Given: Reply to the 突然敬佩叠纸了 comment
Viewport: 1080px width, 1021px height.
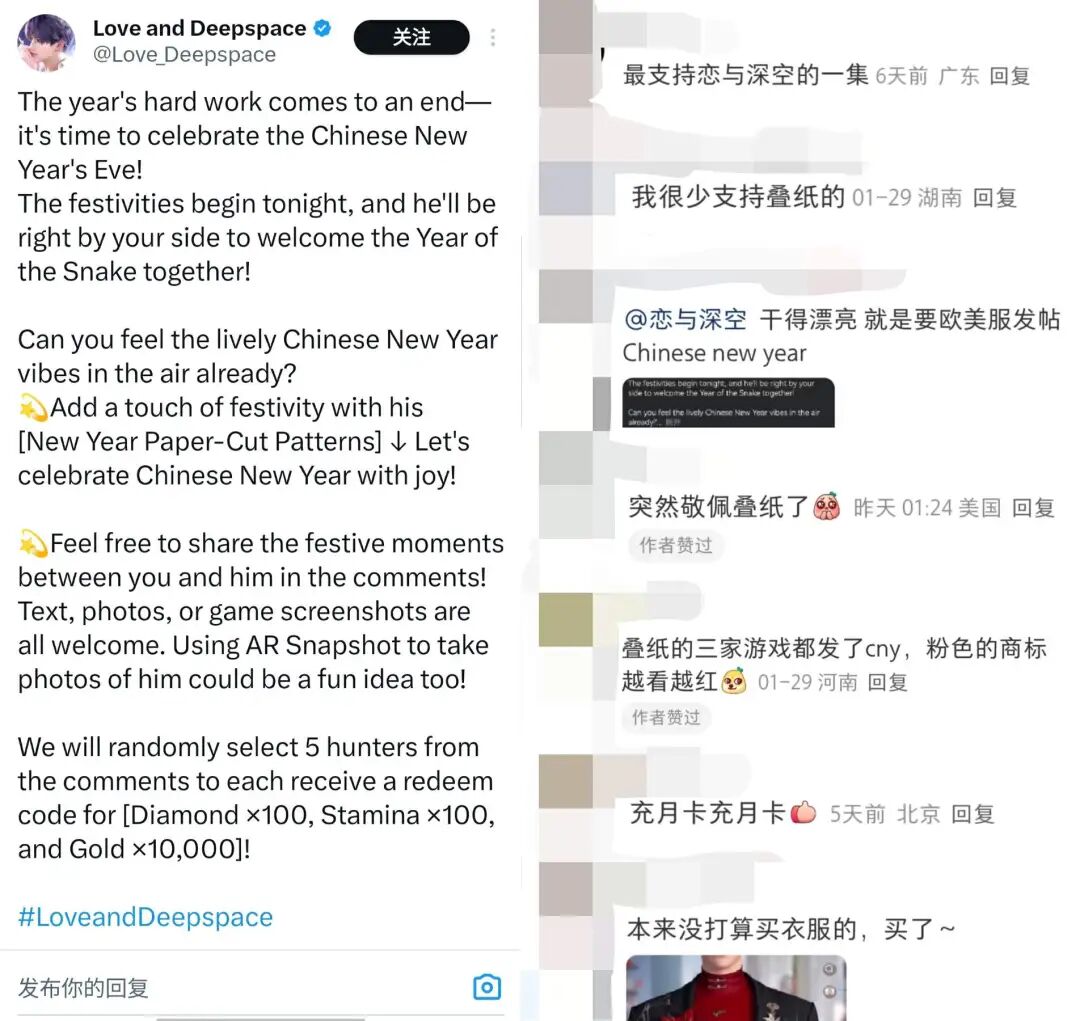Looking at the screenshot, I should pyautogui.click(x=1033, y=508).
